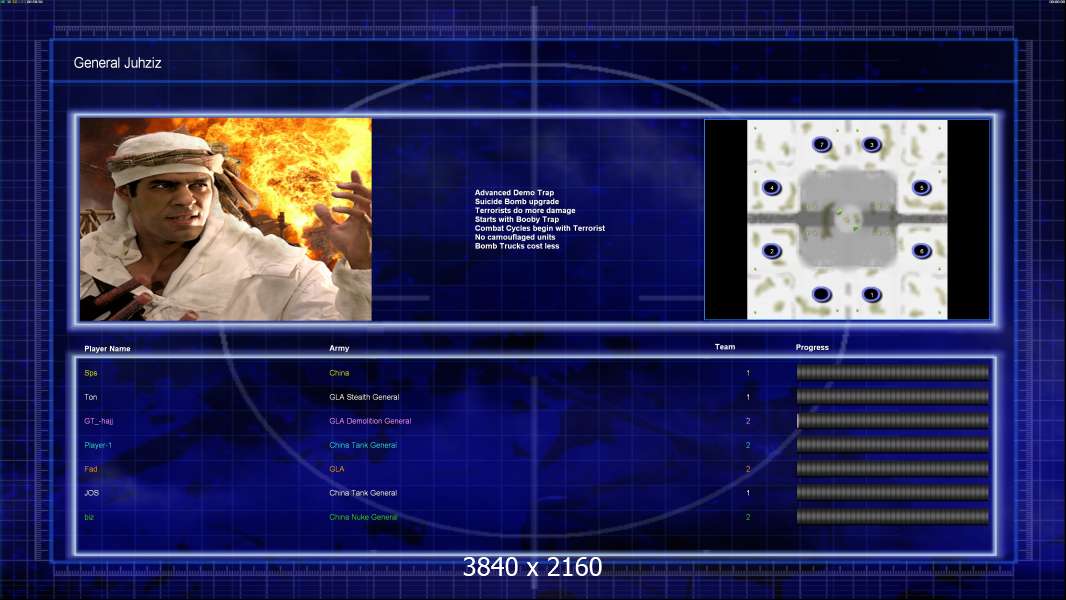1066x600 pixels.
Task: Click the 'General Juhziz' title text
Action: pos(118,63)
